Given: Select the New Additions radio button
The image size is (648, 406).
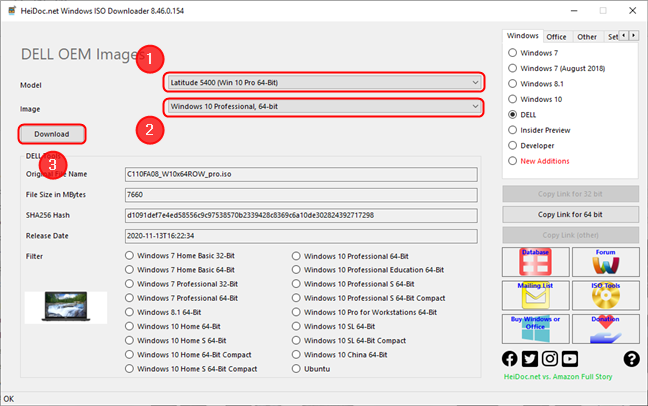Looking at the screenshot, I should pos(512,161).
